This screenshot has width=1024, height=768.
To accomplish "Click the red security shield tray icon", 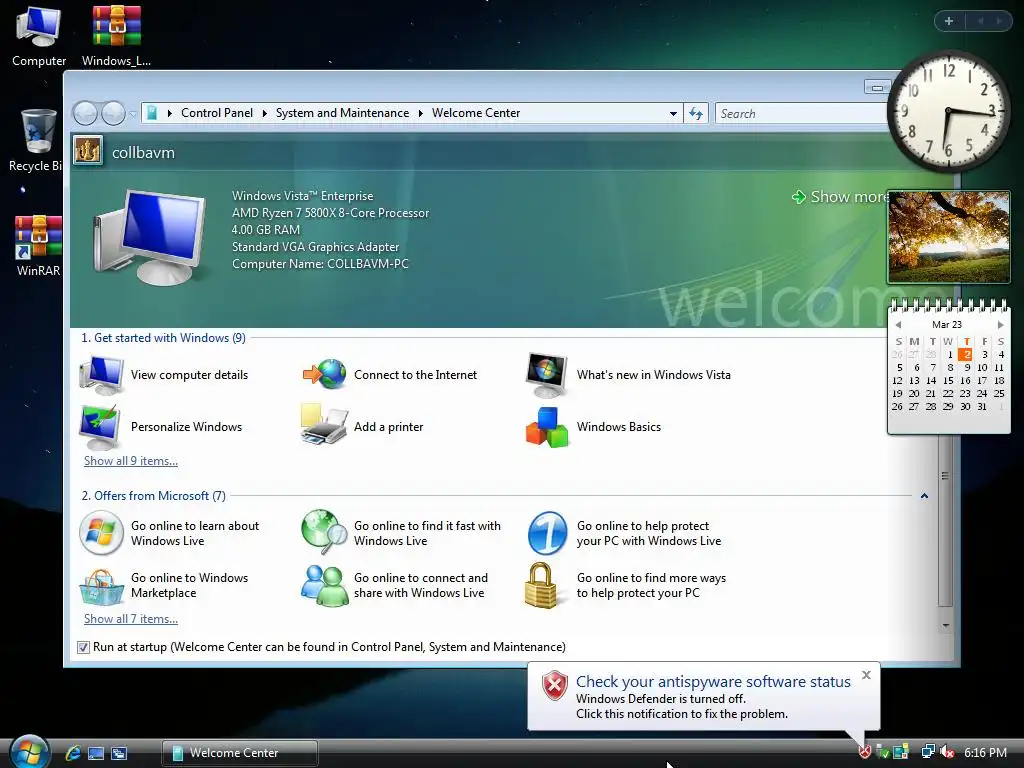I will [x=865, y=752].
